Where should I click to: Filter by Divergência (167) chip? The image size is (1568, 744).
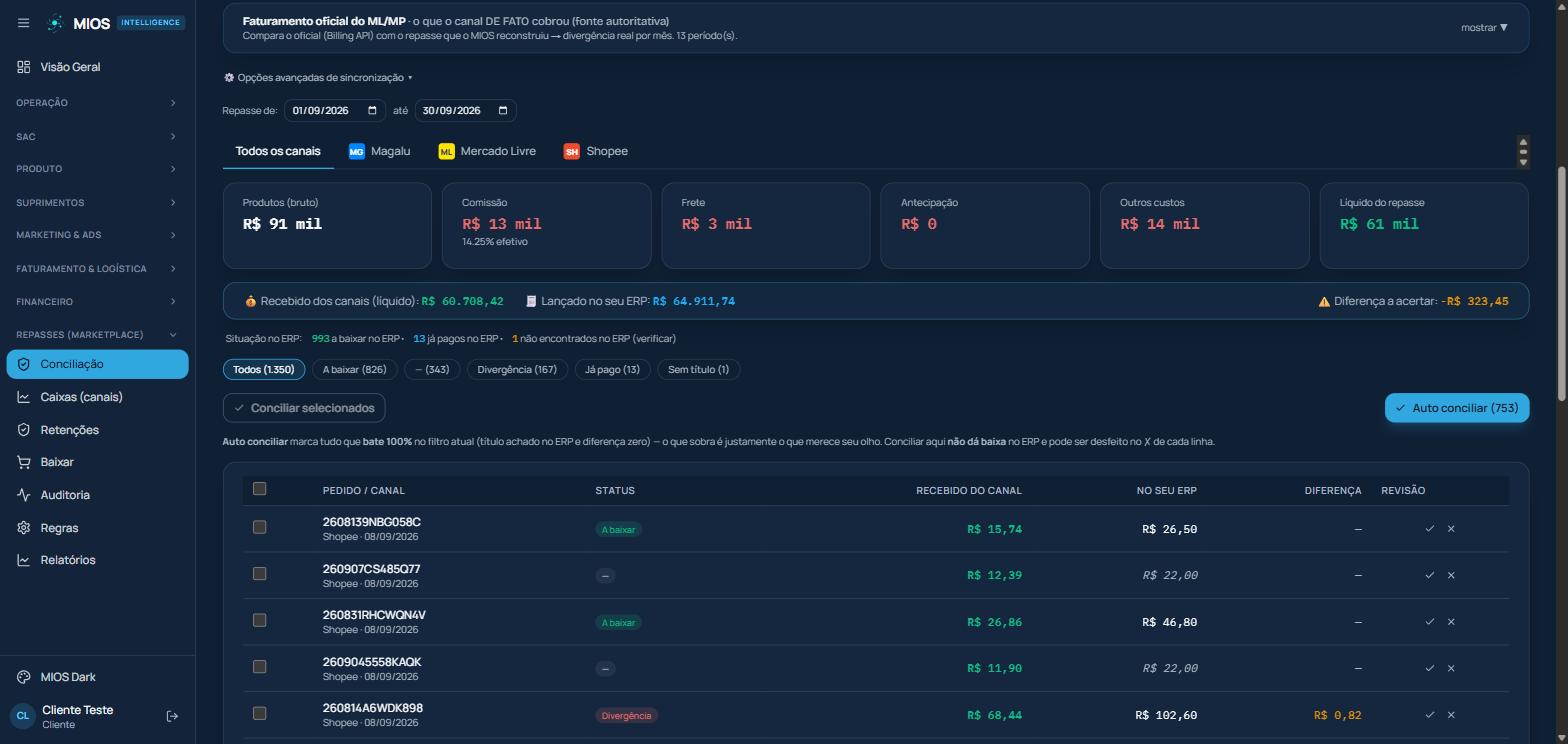pos(517,370)
